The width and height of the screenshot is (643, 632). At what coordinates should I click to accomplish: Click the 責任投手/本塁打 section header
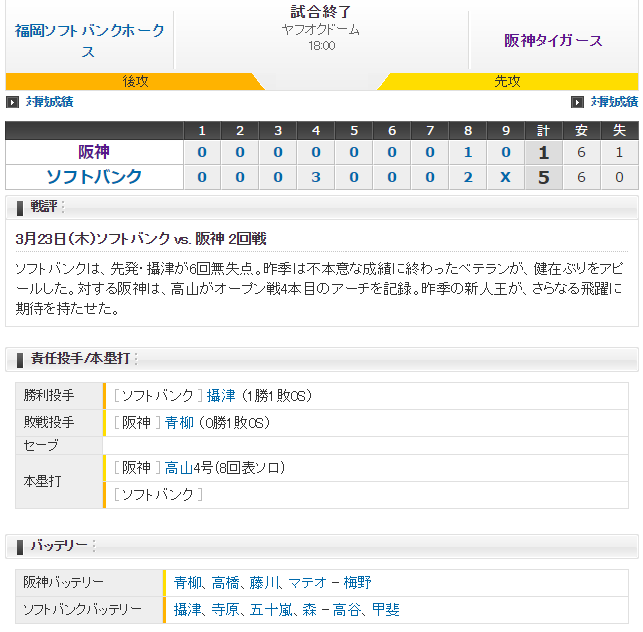click(322, 359)
